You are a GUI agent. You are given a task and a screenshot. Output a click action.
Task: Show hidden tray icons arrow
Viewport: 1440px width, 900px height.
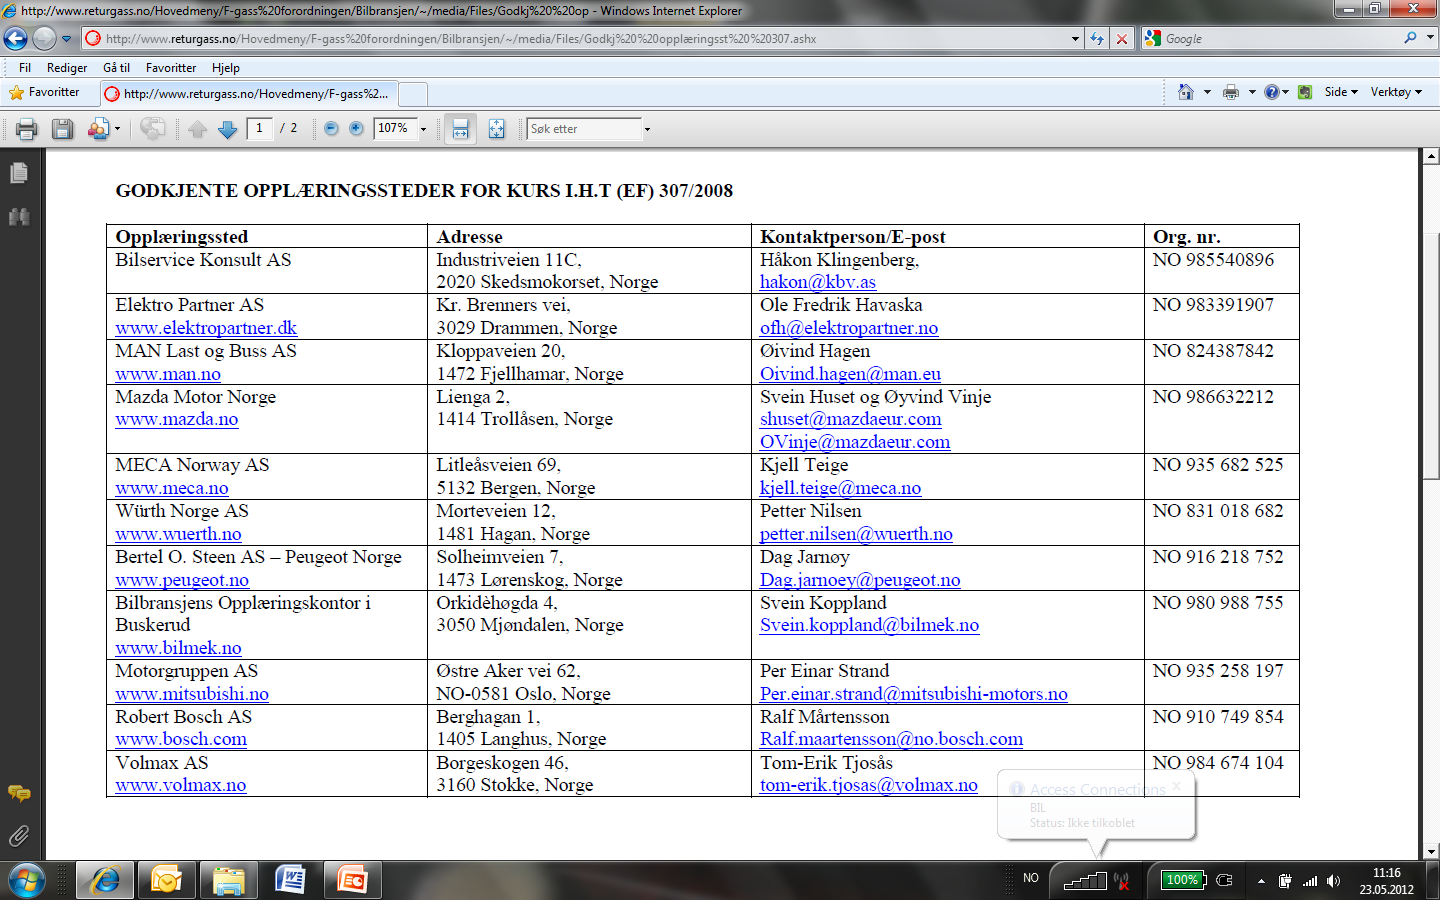(1261, 881)
